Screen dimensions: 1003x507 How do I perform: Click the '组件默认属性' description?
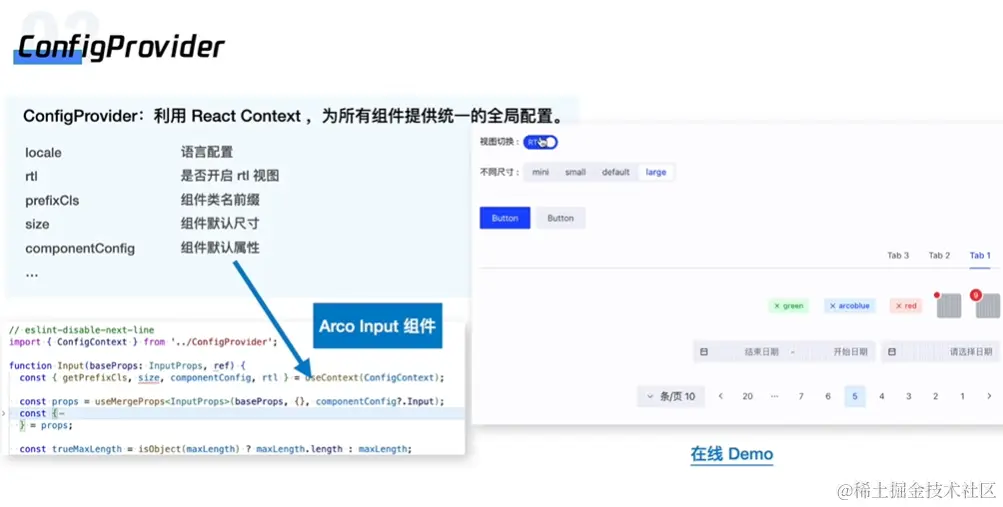click(x=220, y=247)
